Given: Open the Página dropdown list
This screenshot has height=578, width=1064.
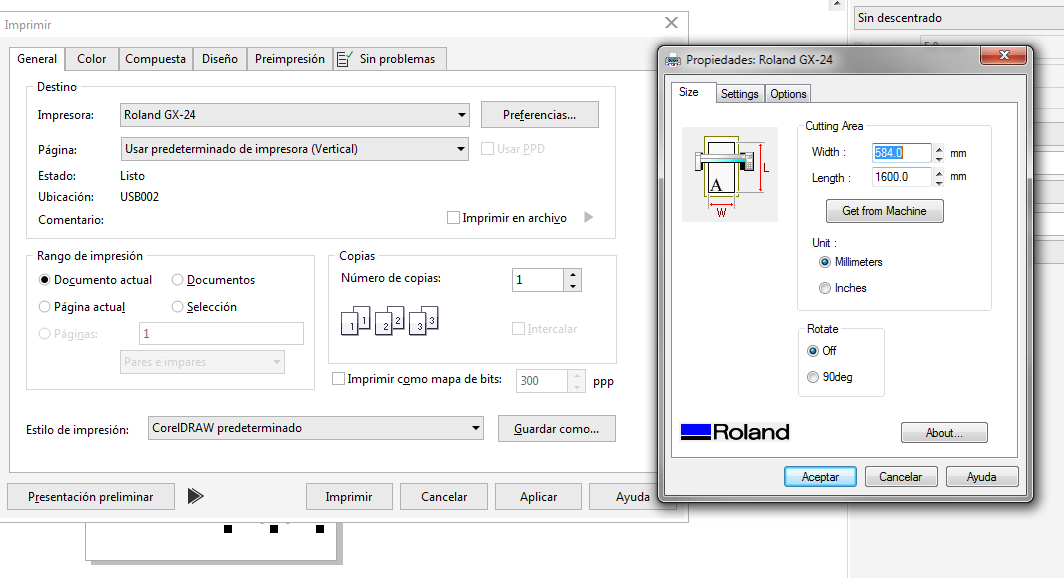Looking at the screenshot, I should coord(294,149).
